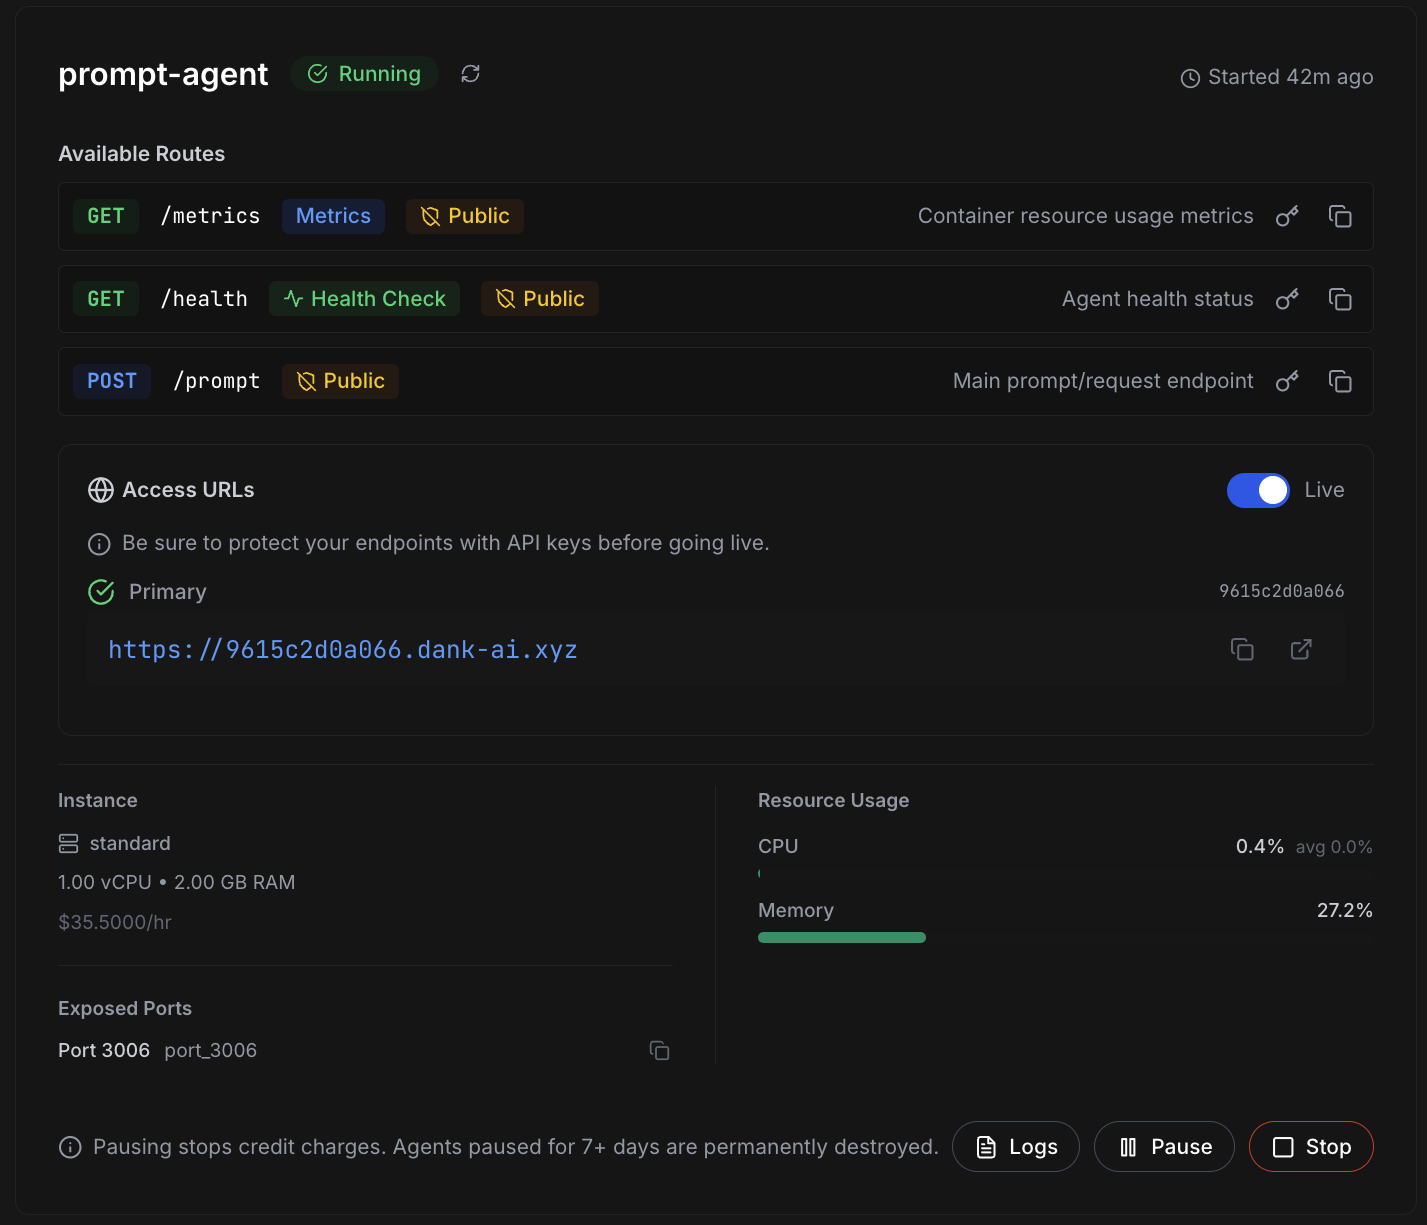Screen dimensions: 1427x1225
Task: Select the Metrics badge on /metrics route
Action: click(333, 216)
